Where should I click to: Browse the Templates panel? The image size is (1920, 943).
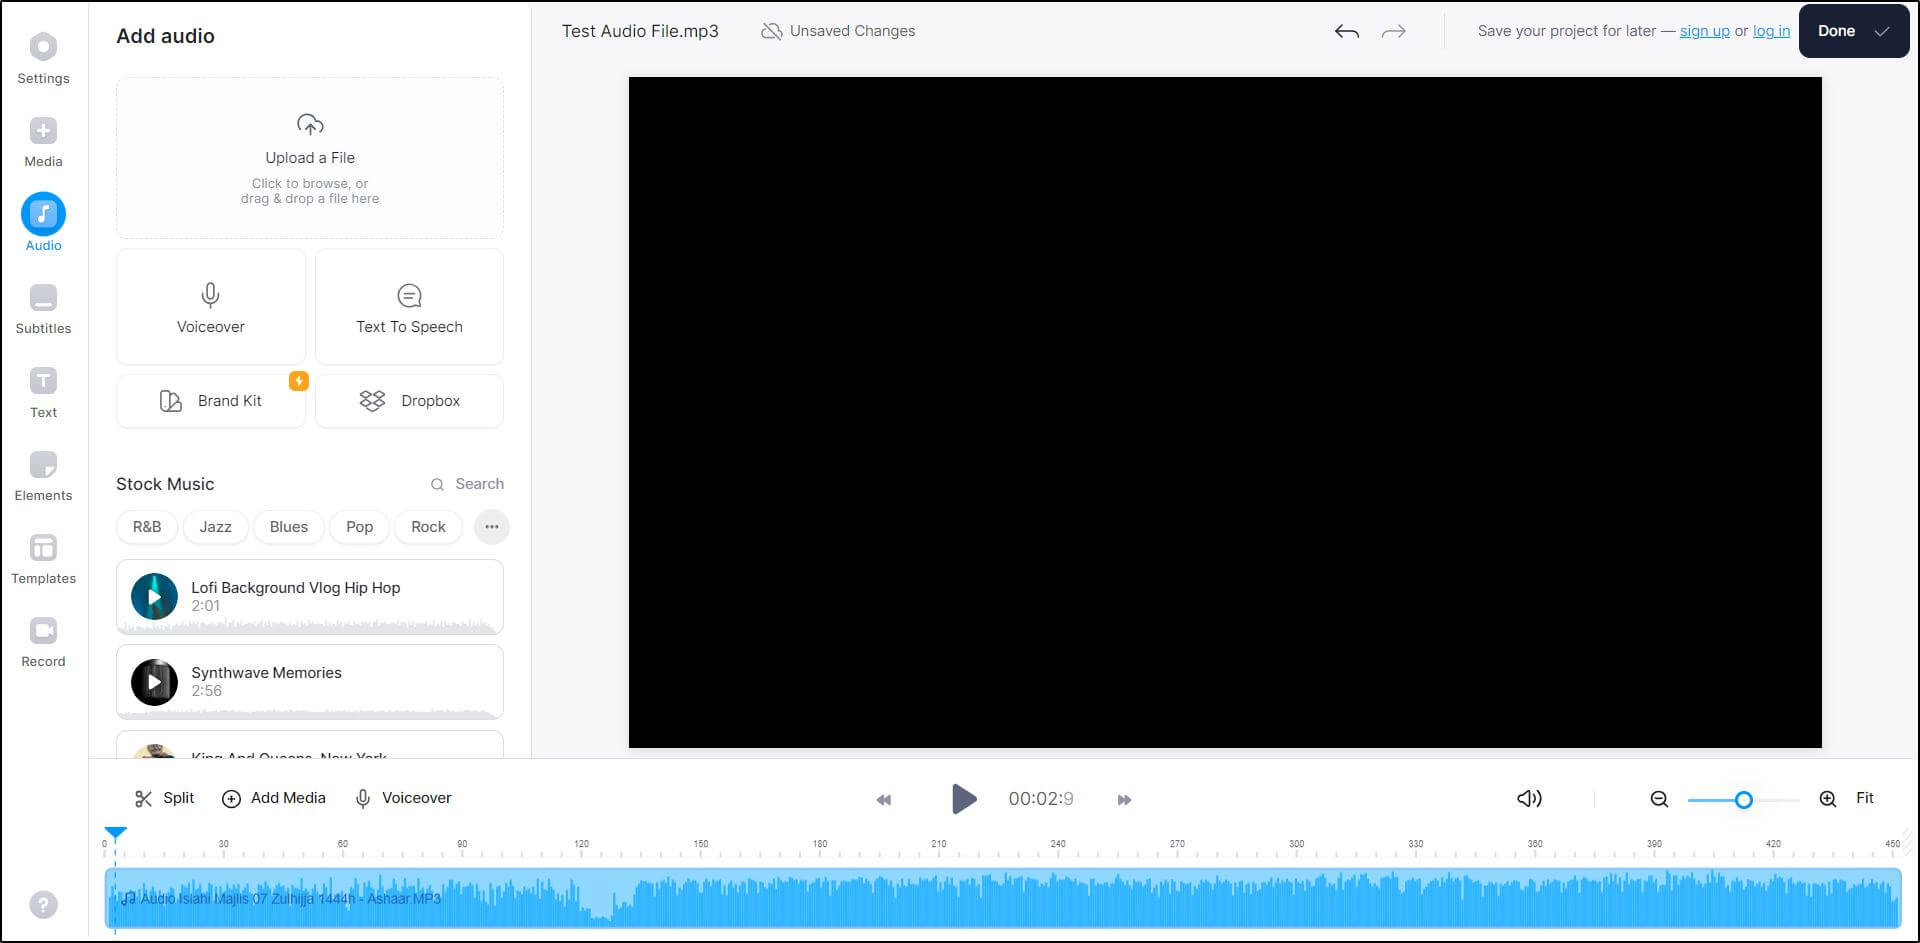(43, 556)
